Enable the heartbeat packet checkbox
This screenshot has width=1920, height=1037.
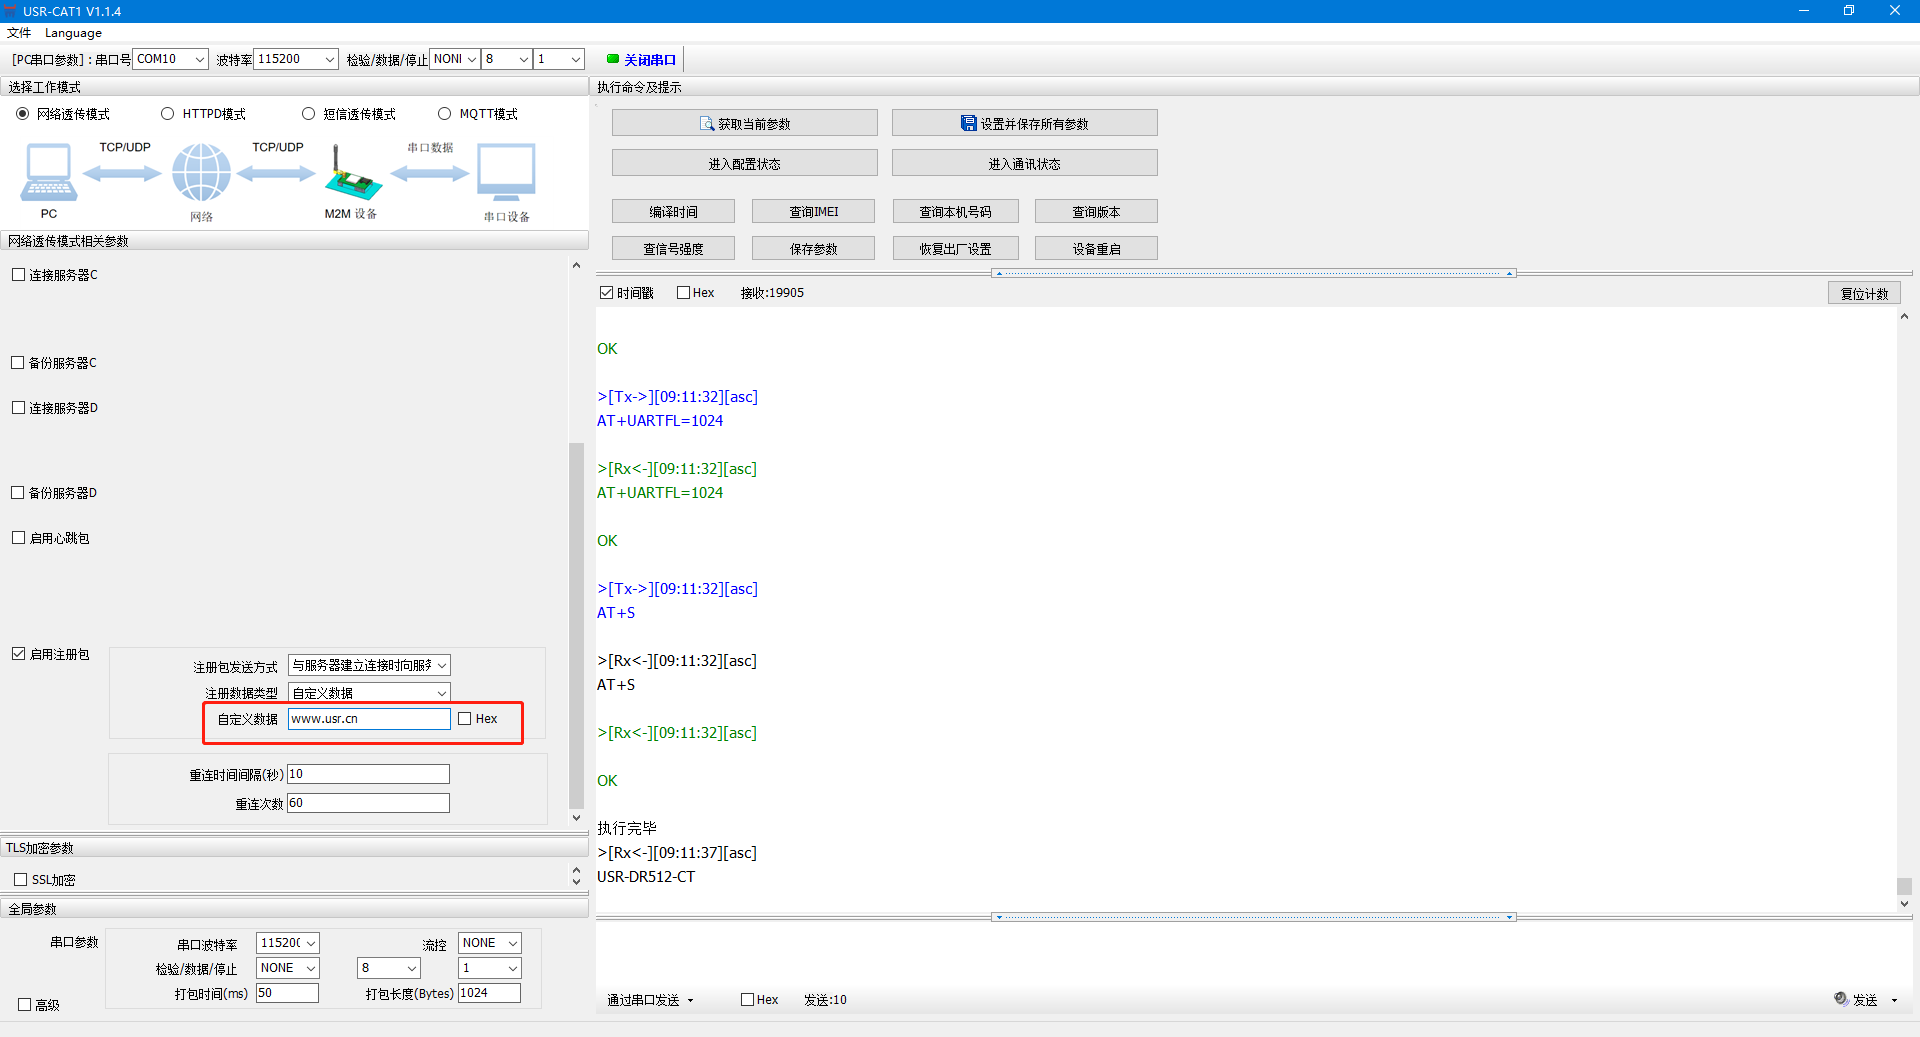pos(18,538)
